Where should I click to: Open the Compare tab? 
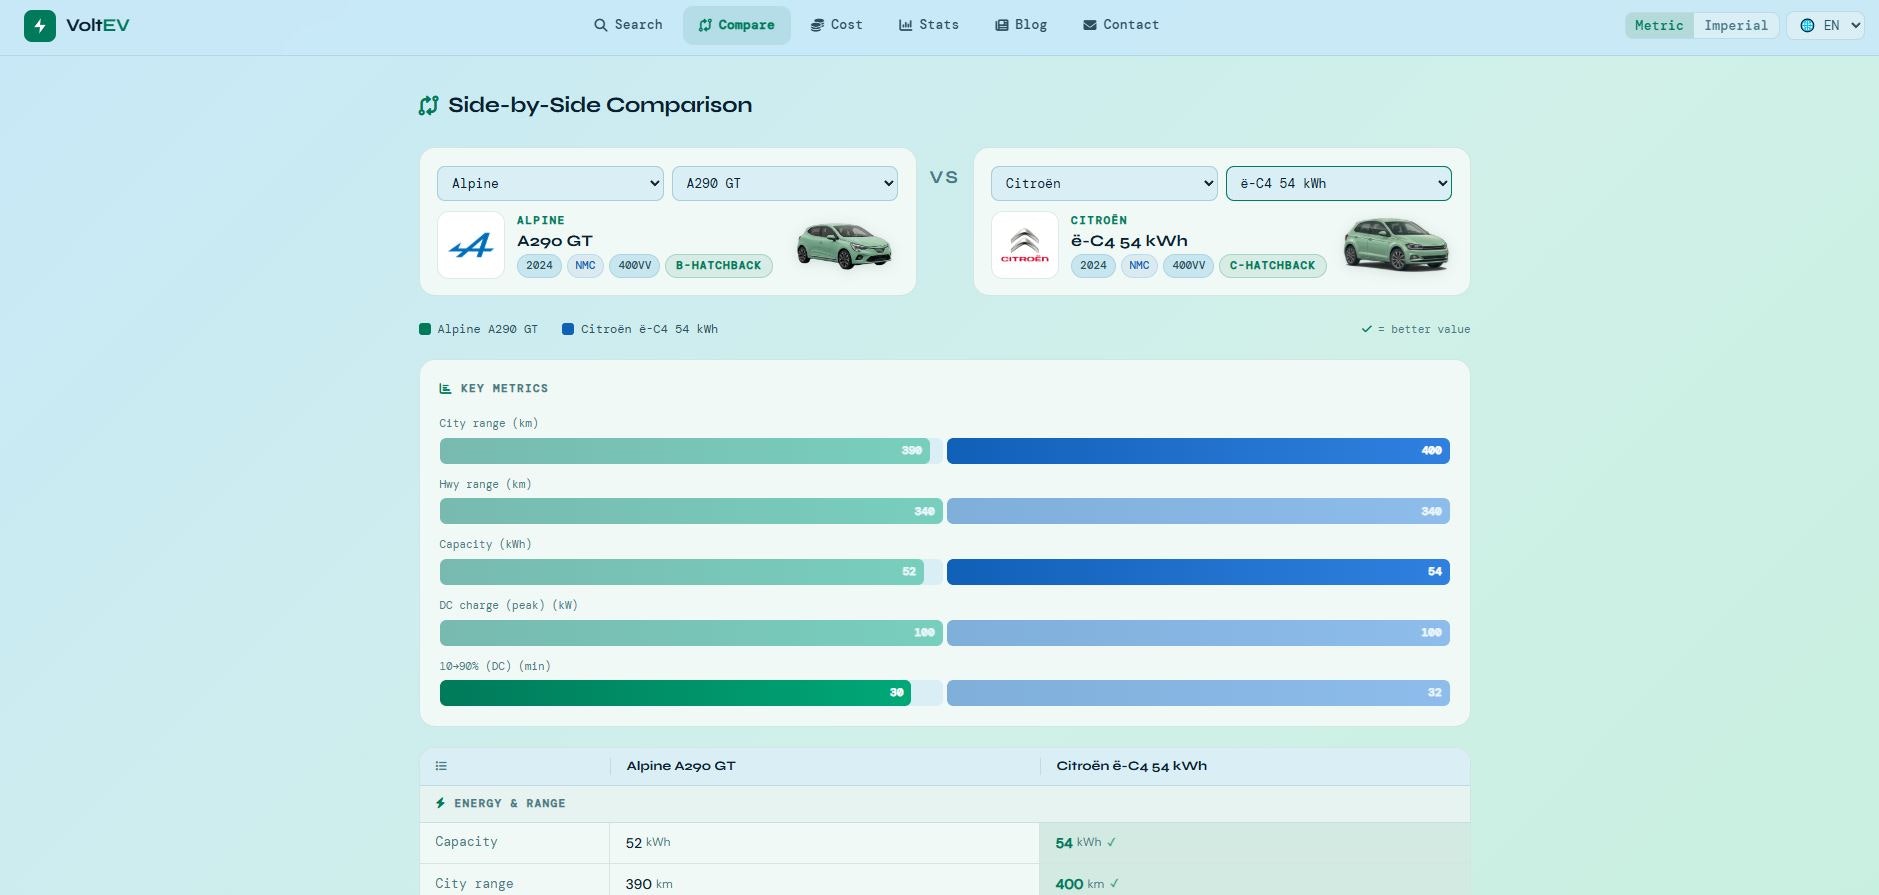[x=737, y=25]
